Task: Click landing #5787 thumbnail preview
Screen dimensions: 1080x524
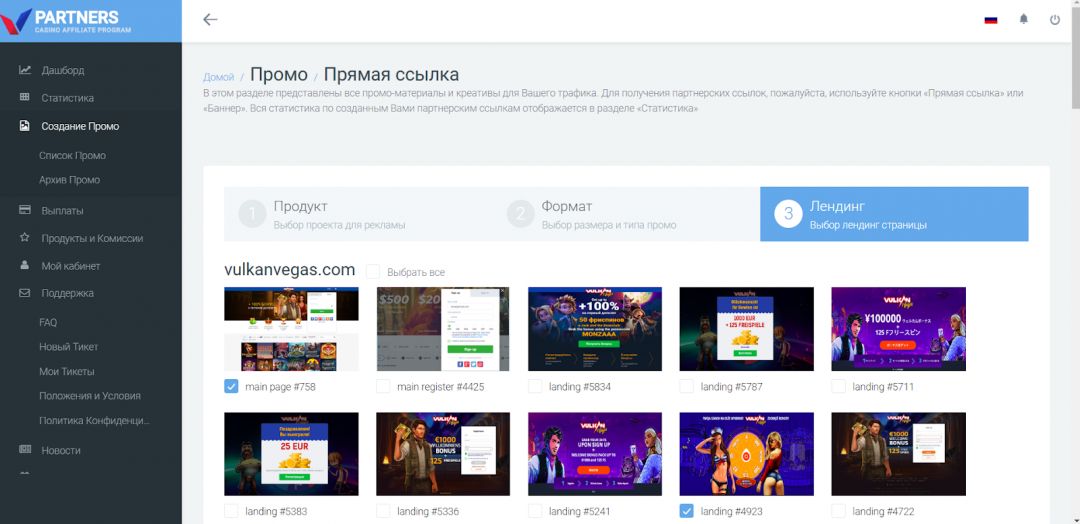Action: [x=747, y=329]
